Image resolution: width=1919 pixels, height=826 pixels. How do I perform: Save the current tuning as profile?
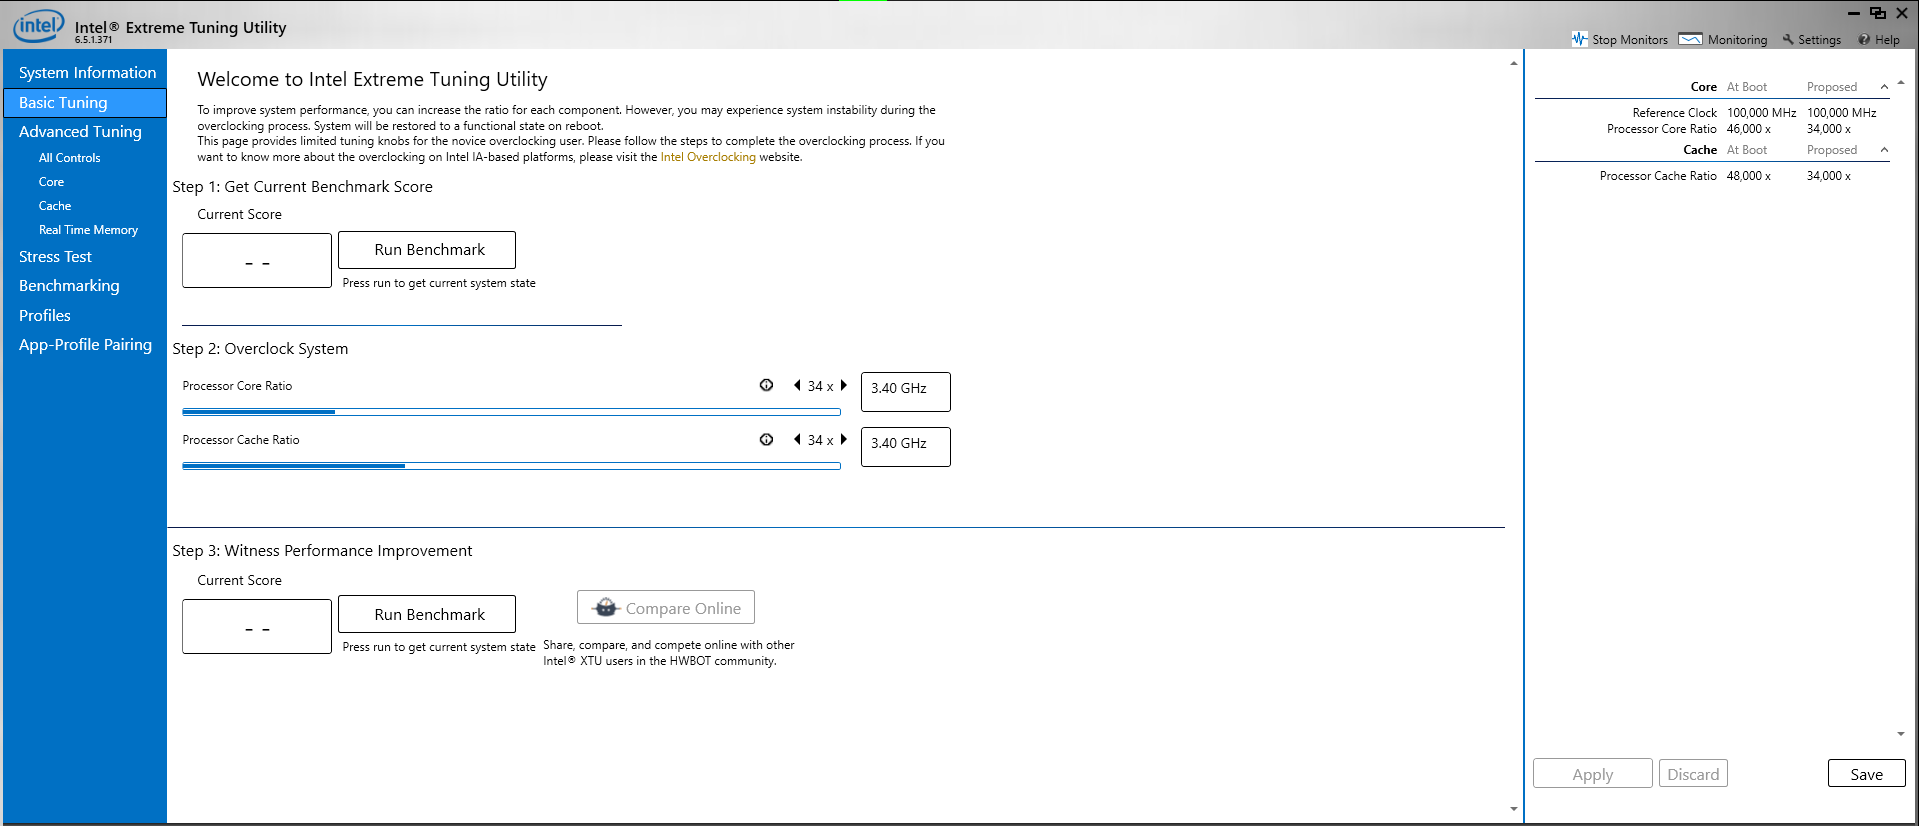[1867, 774]
